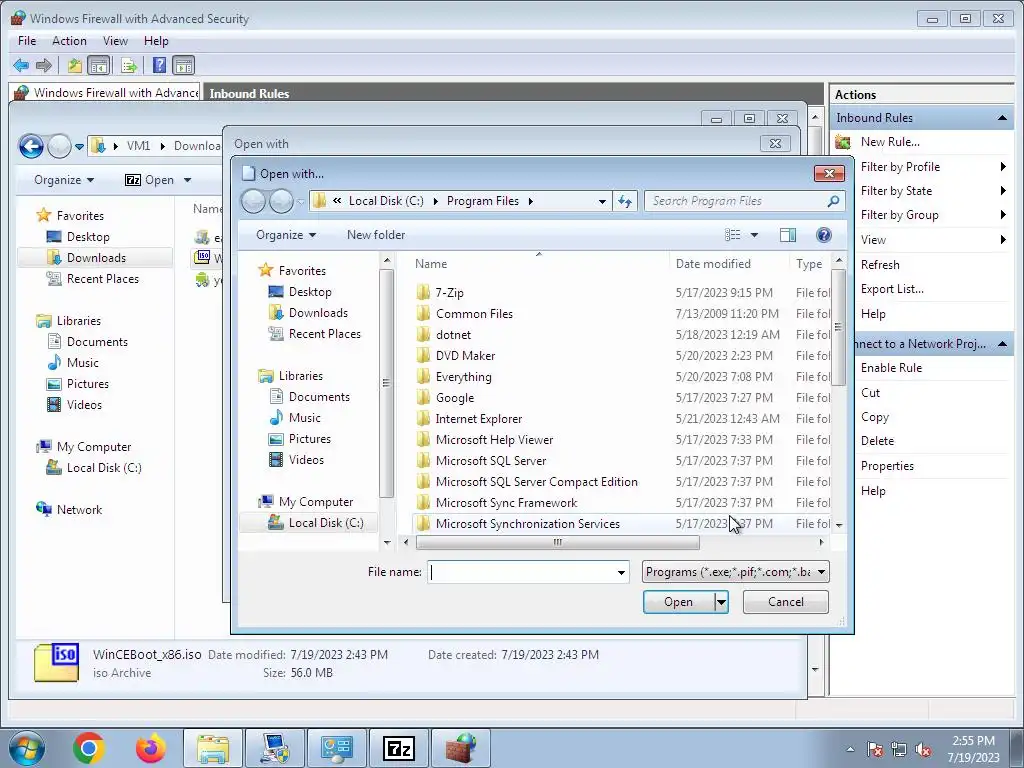The image size is (1024, 768).
Task: Click Delete in Actions pane
Action: pyautogui.click(x=877, y=441)
